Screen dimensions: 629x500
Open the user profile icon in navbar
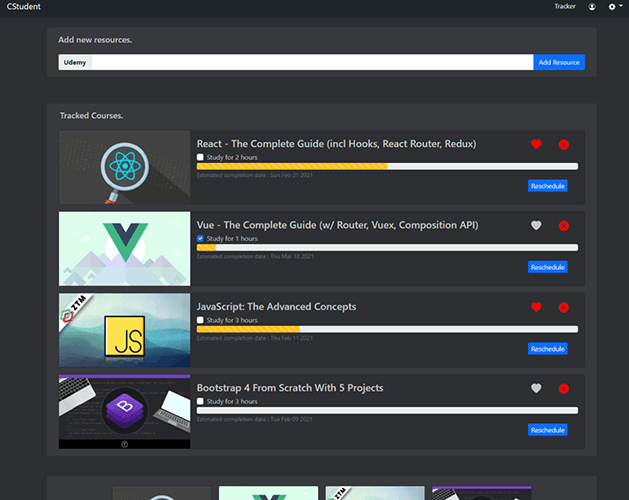tap(592, 7)
